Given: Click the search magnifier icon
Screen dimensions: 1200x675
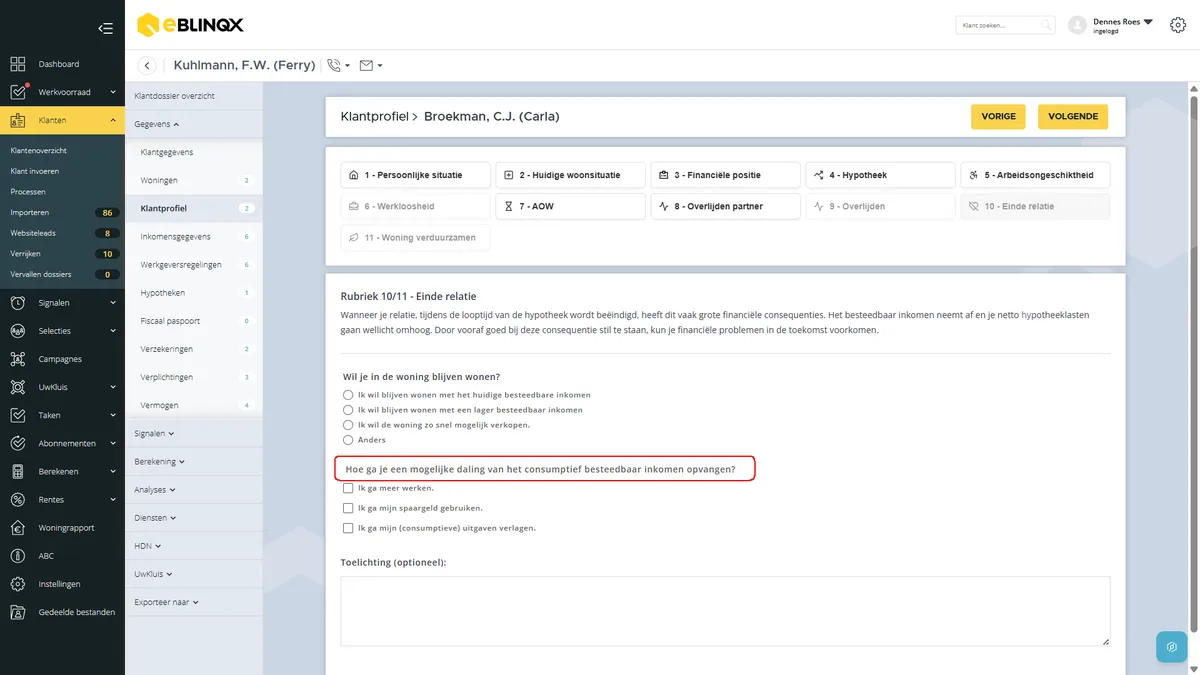Looking at the screenshot, I should click(1046, 25).
